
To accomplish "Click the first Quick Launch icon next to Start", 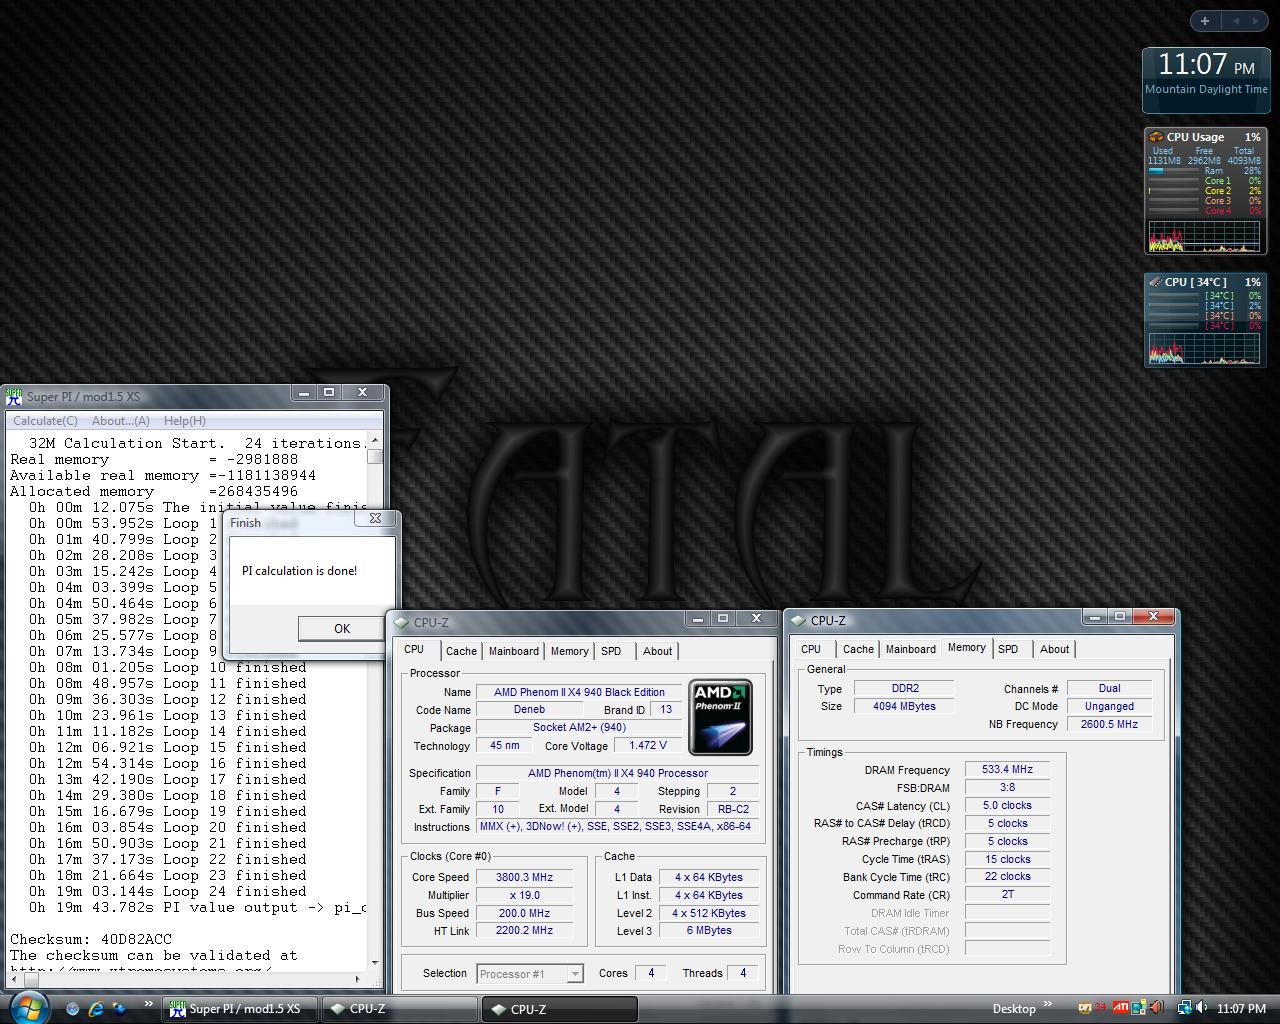I will (x=72, y=1009).
